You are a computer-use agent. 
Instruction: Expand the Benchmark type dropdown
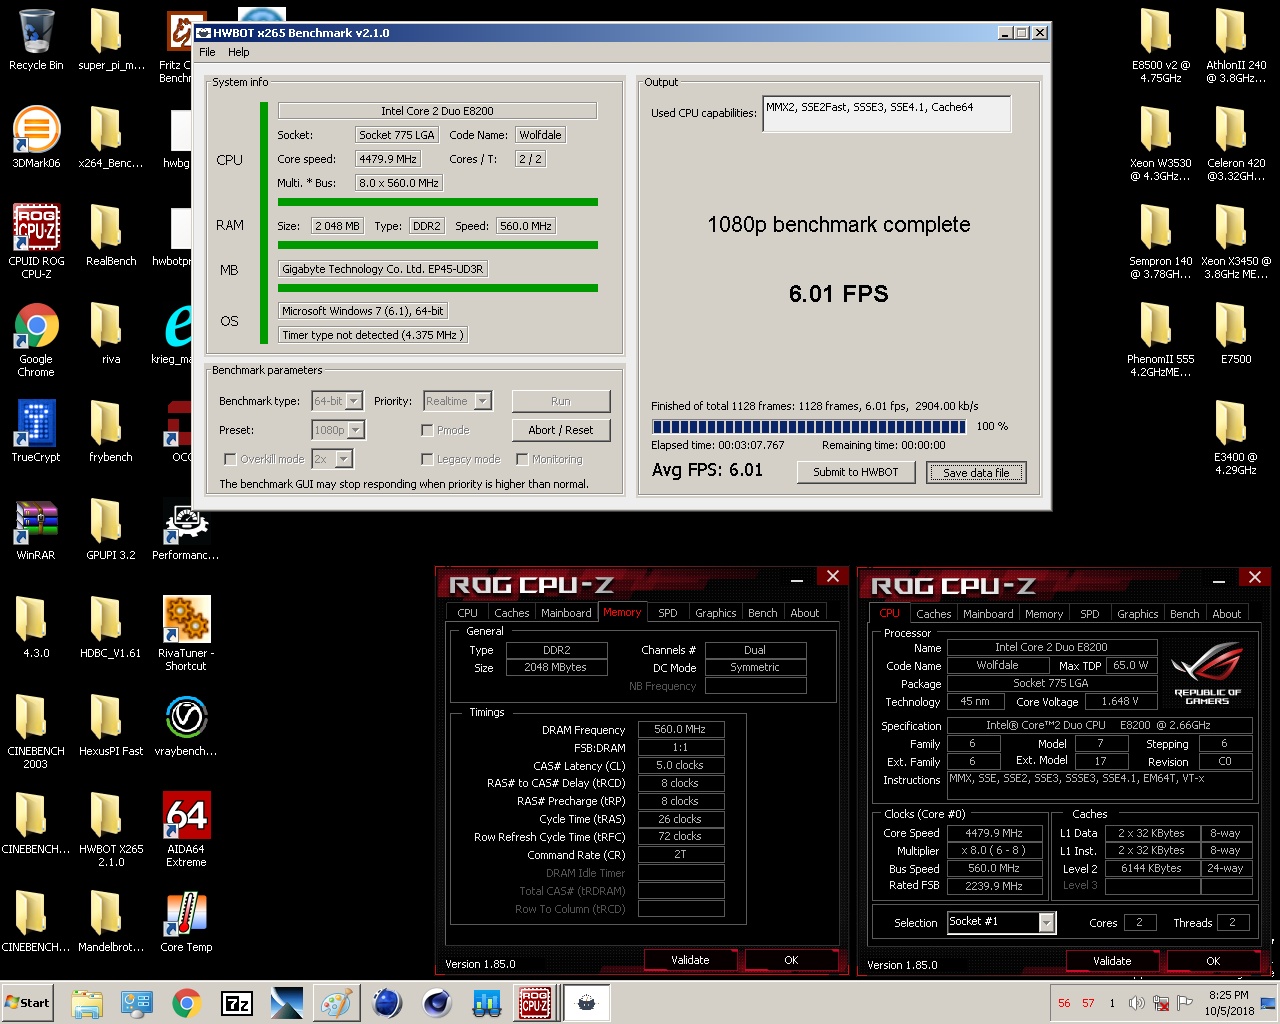(x=354, y=401)
